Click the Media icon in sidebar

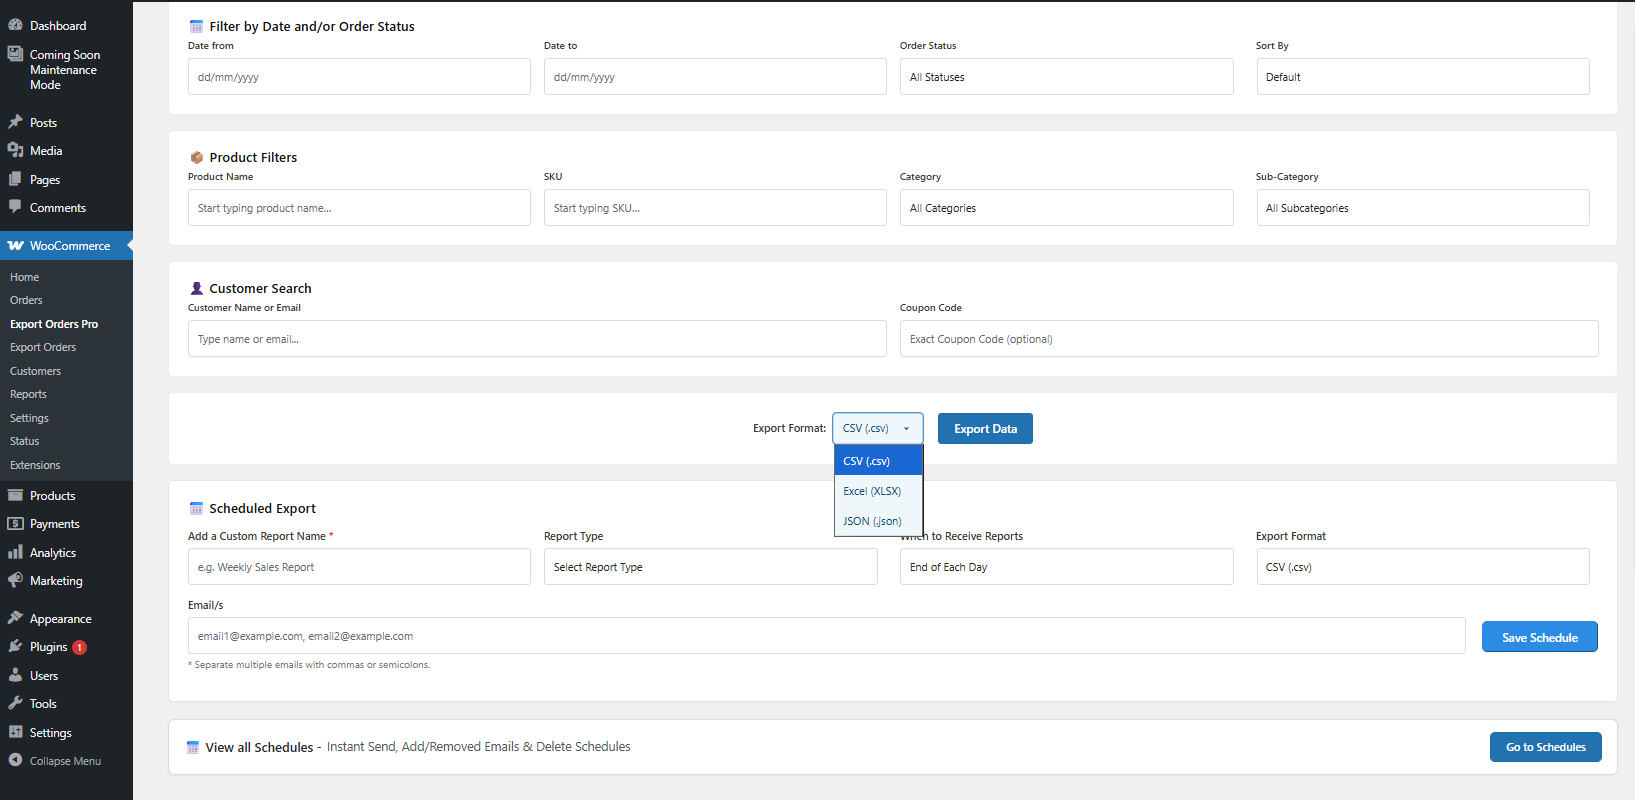coord(15,150)
